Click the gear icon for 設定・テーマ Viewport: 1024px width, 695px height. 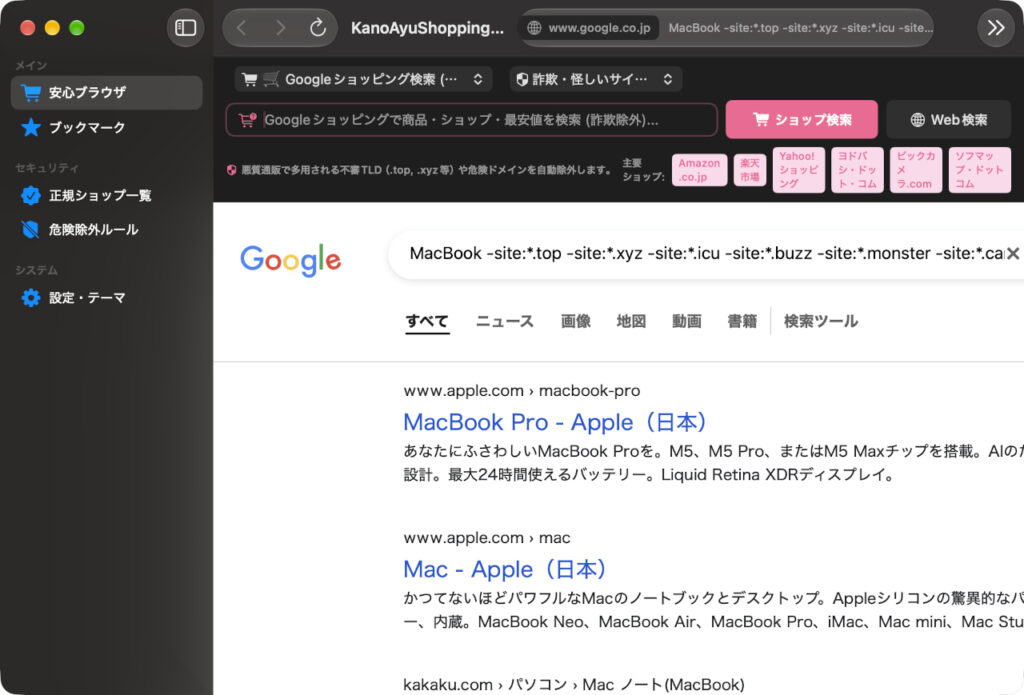point(31,298)
